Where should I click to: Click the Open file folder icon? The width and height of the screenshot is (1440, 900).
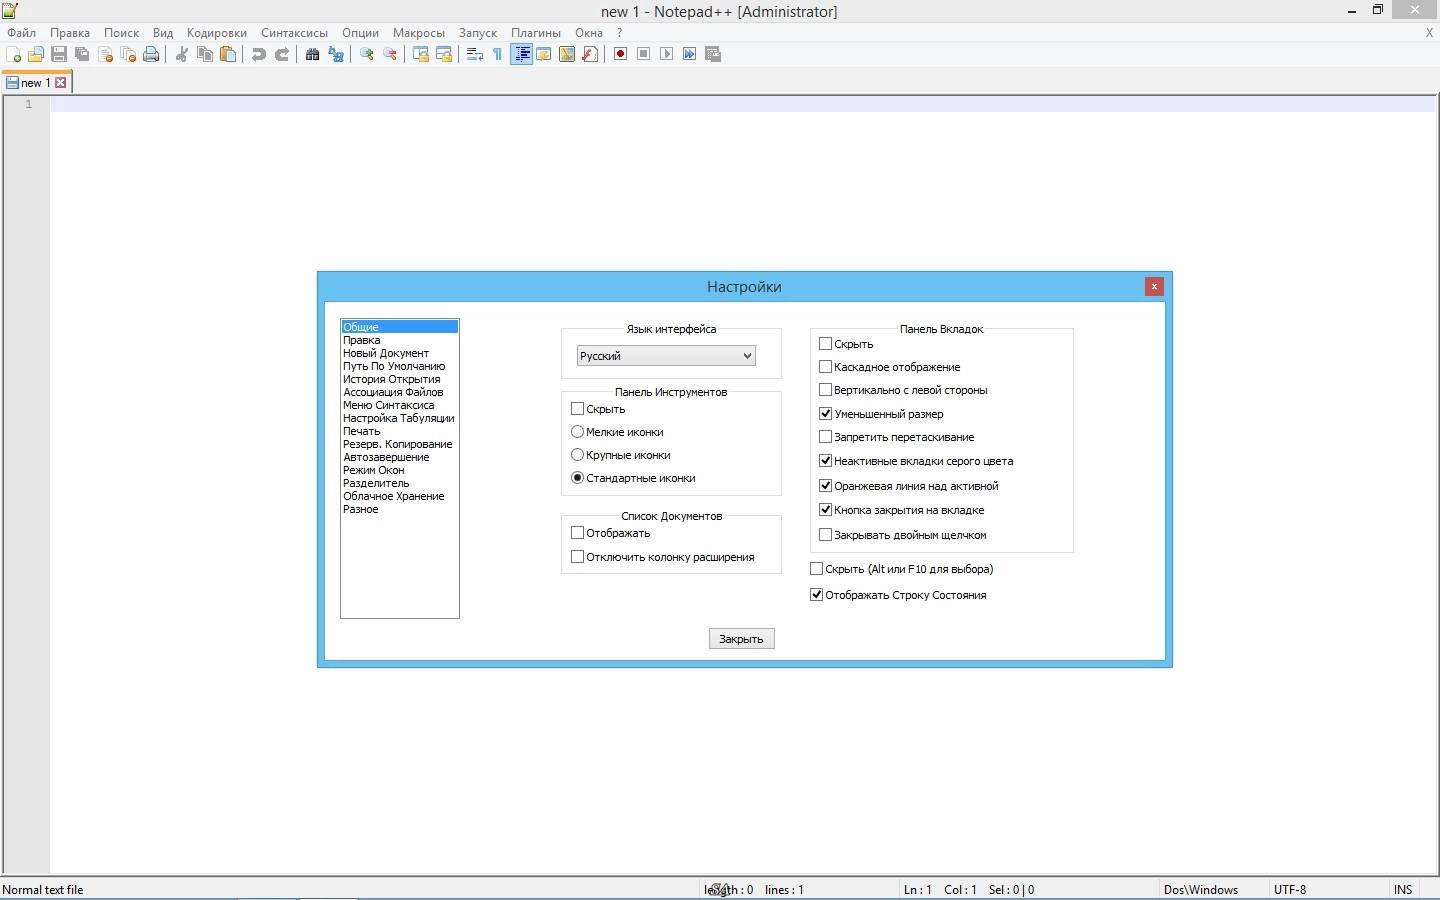coord(36,54)
